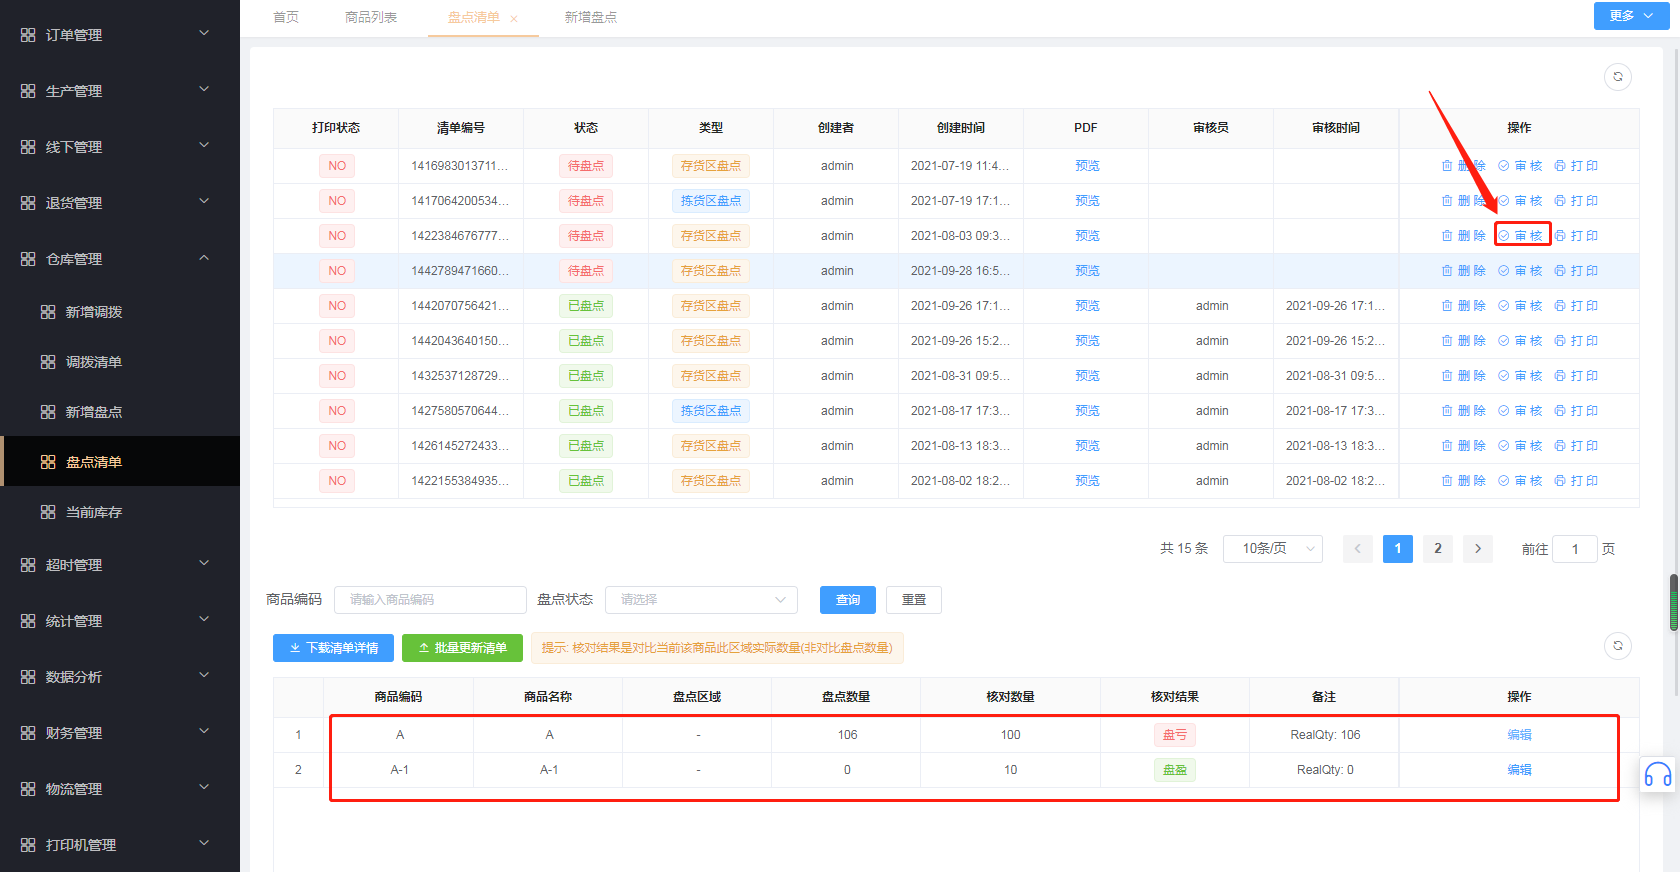The width and height of the screenshot is (1680, 872).
Task: Switch to the 商品列表 tab
Action: [x=371, y=18]
